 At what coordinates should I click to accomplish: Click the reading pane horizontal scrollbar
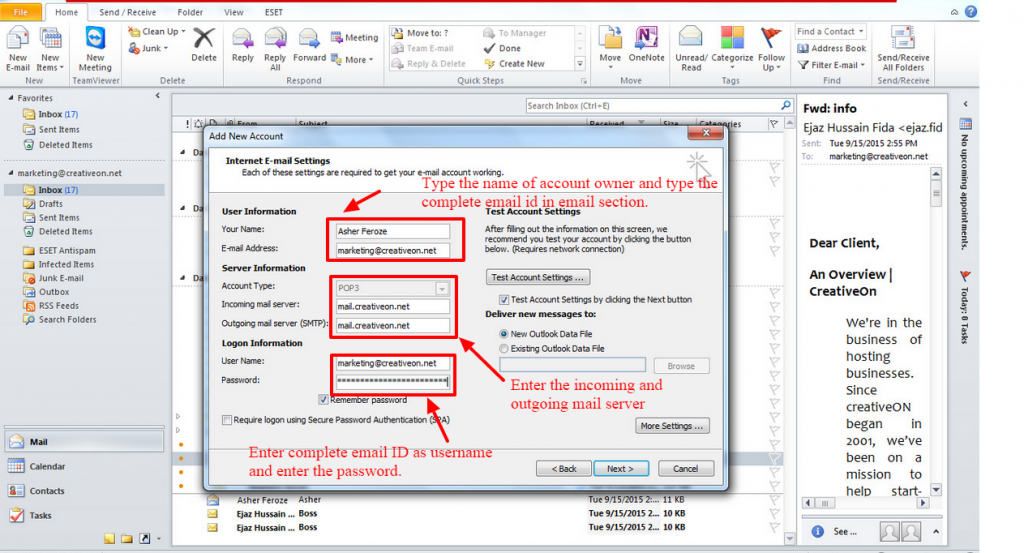(x=865, y=503)
